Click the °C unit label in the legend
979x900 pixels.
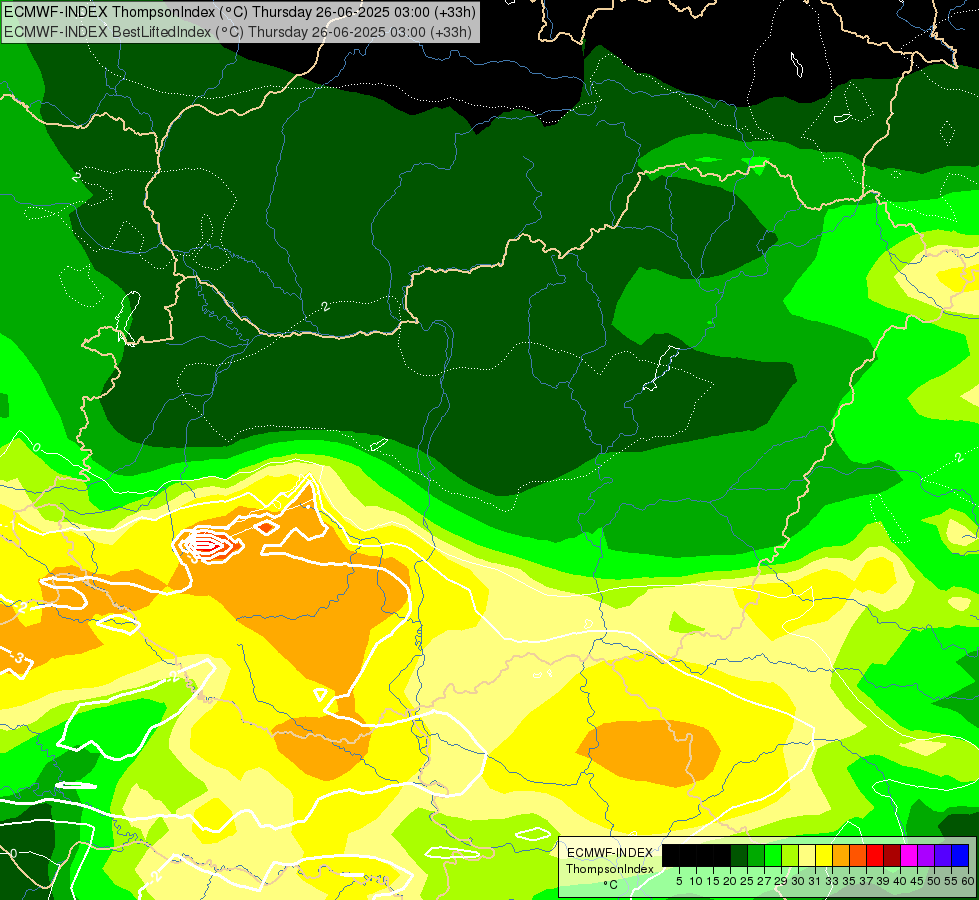611,884
